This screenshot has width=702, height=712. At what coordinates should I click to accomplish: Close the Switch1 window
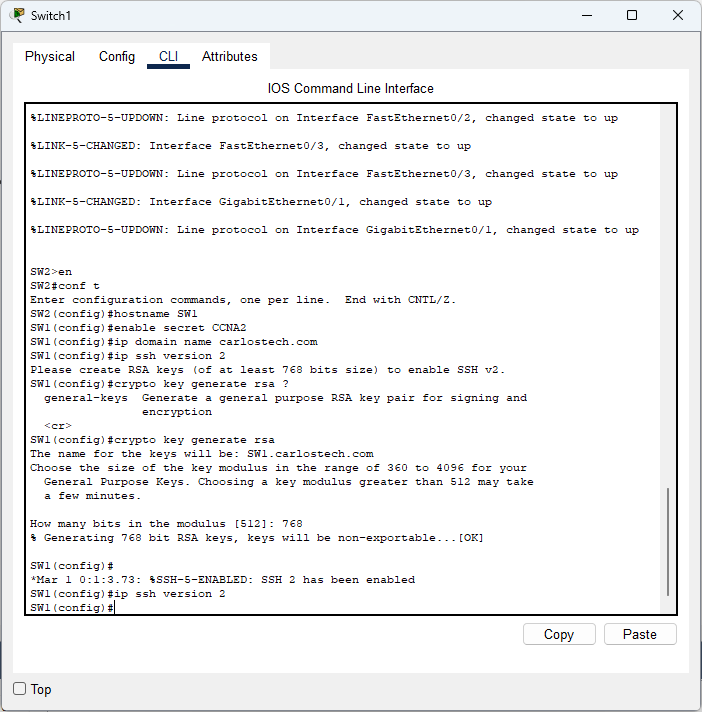point(678,16)
